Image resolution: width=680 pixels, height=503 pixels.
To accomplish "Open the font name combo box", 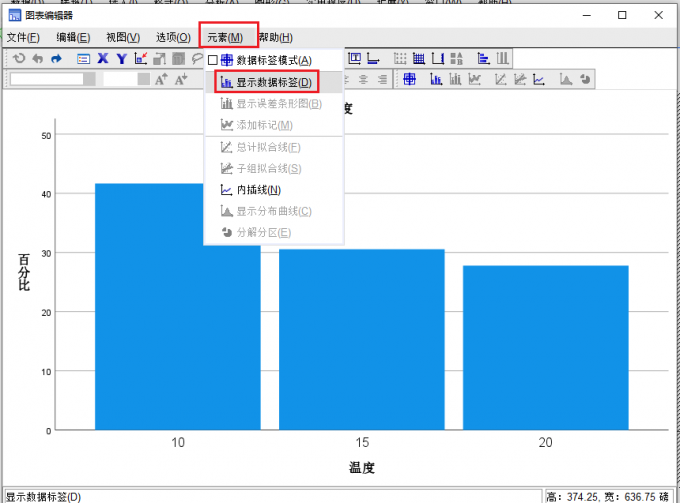I will tap(52, 79).
